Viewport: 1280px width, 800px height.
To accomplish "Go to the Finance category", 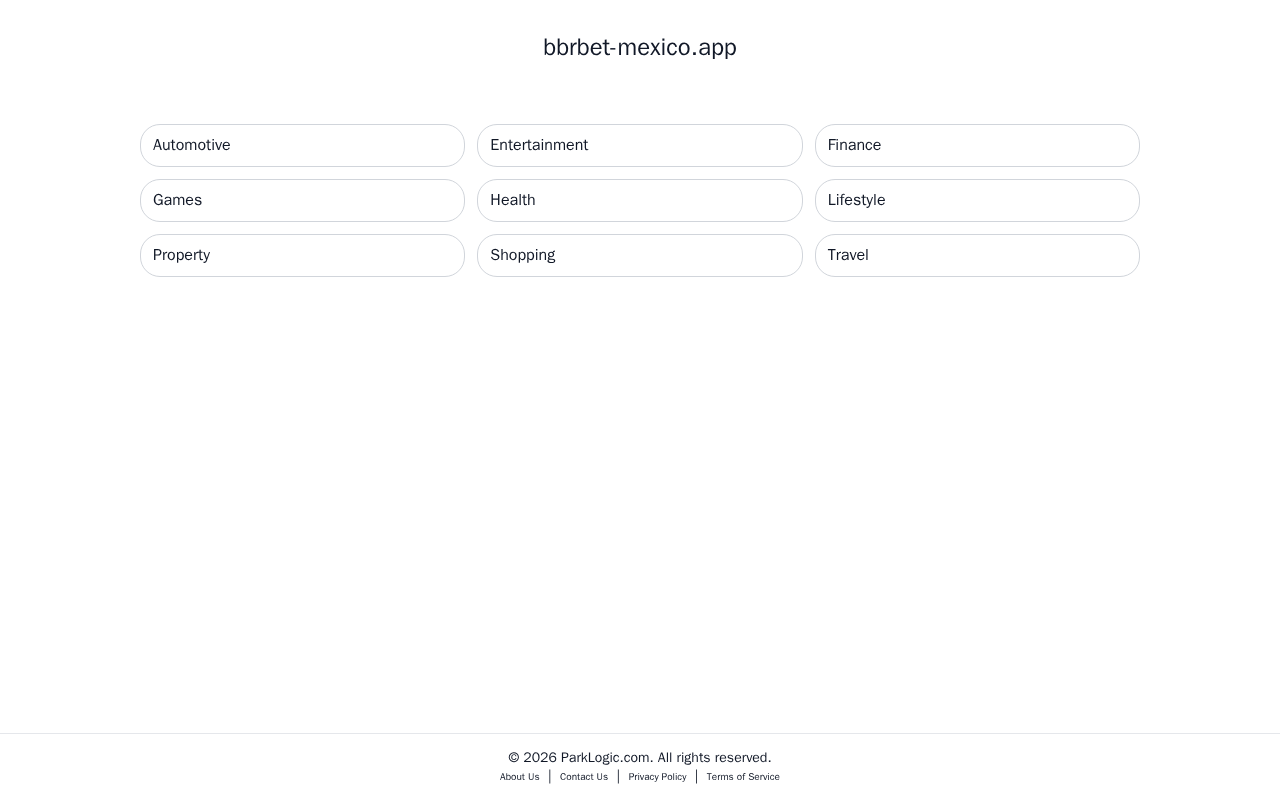I will tap(976, 145).
